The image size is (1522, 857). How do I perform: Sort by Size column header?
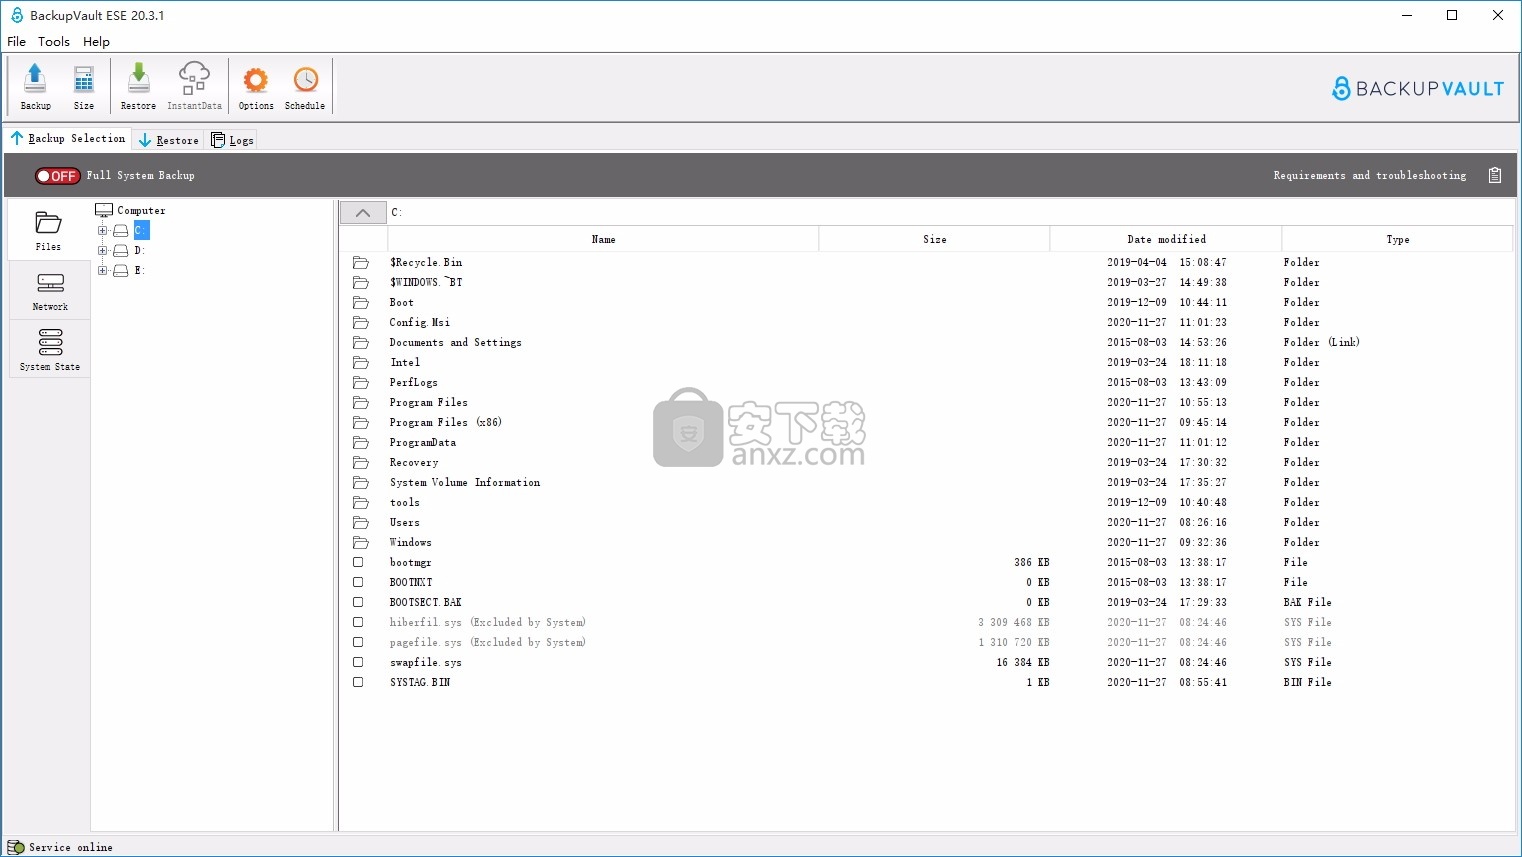[x=934, y=240]
